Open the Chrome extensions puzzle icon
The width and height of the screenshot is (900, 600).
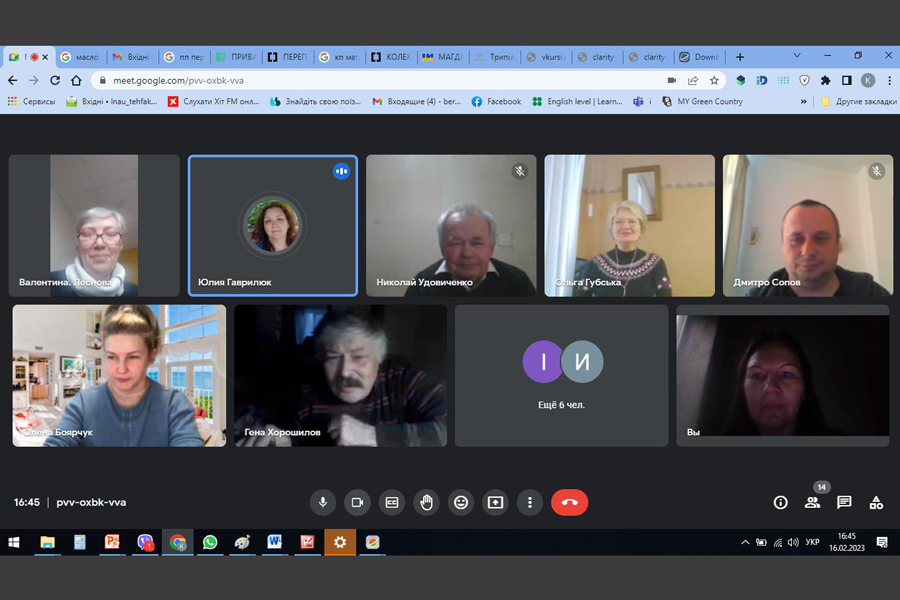(825, 80)
